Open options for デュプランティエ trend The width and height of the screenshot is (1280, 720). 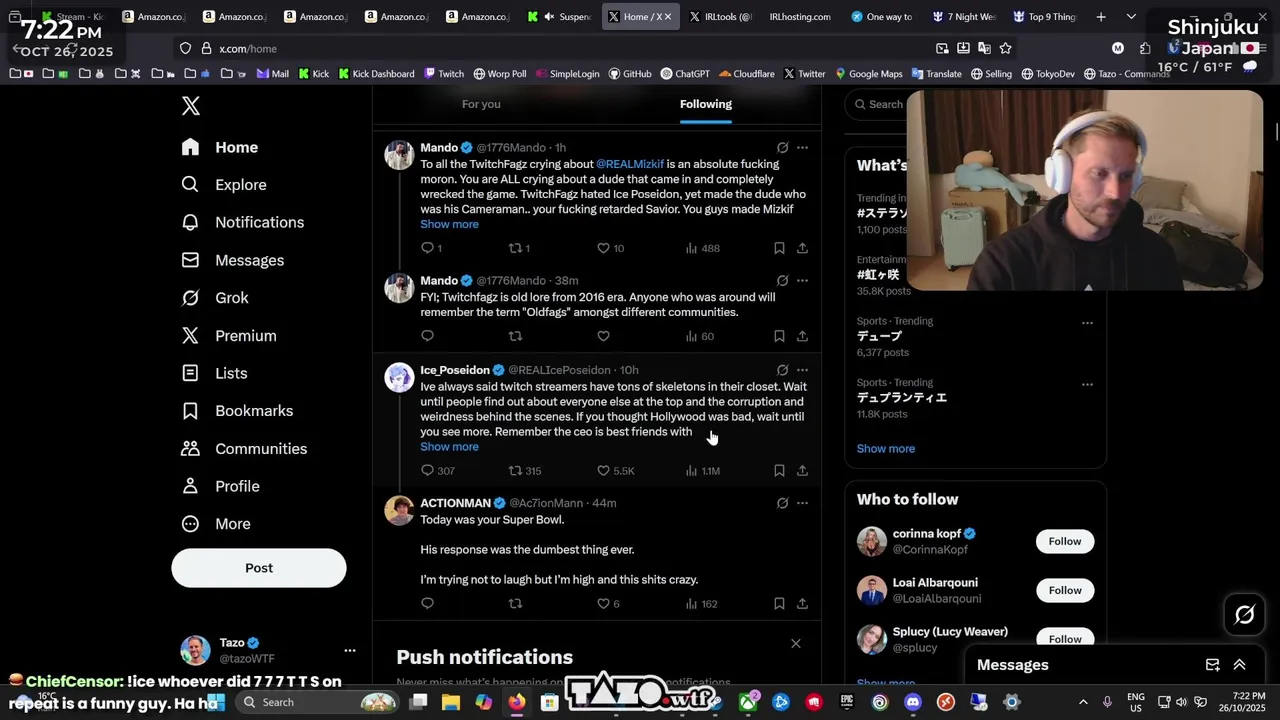tap(1087, 384)
